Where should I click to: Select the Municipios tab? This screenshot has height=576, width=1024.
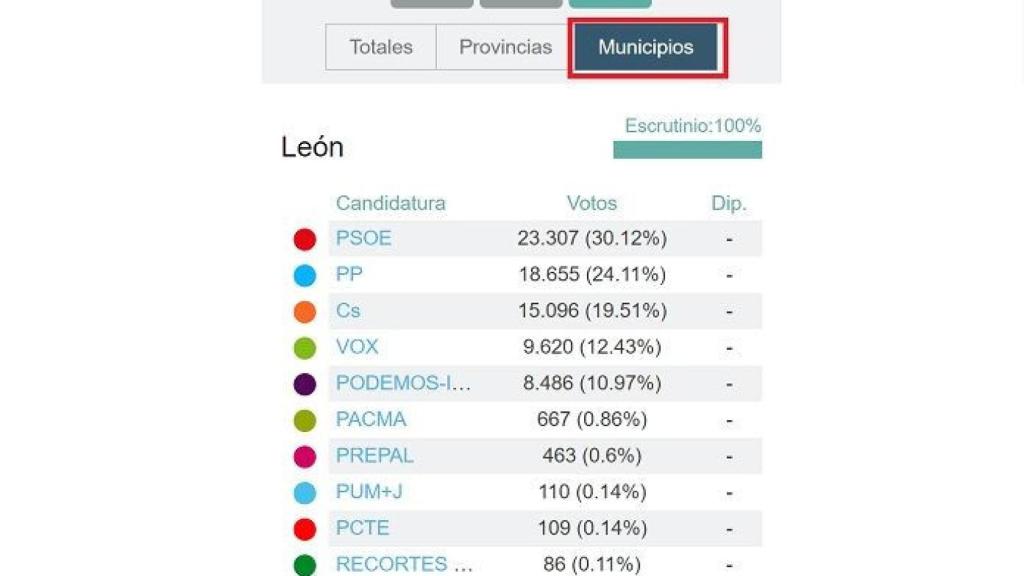pyautogui.click(x=646, y=46)
